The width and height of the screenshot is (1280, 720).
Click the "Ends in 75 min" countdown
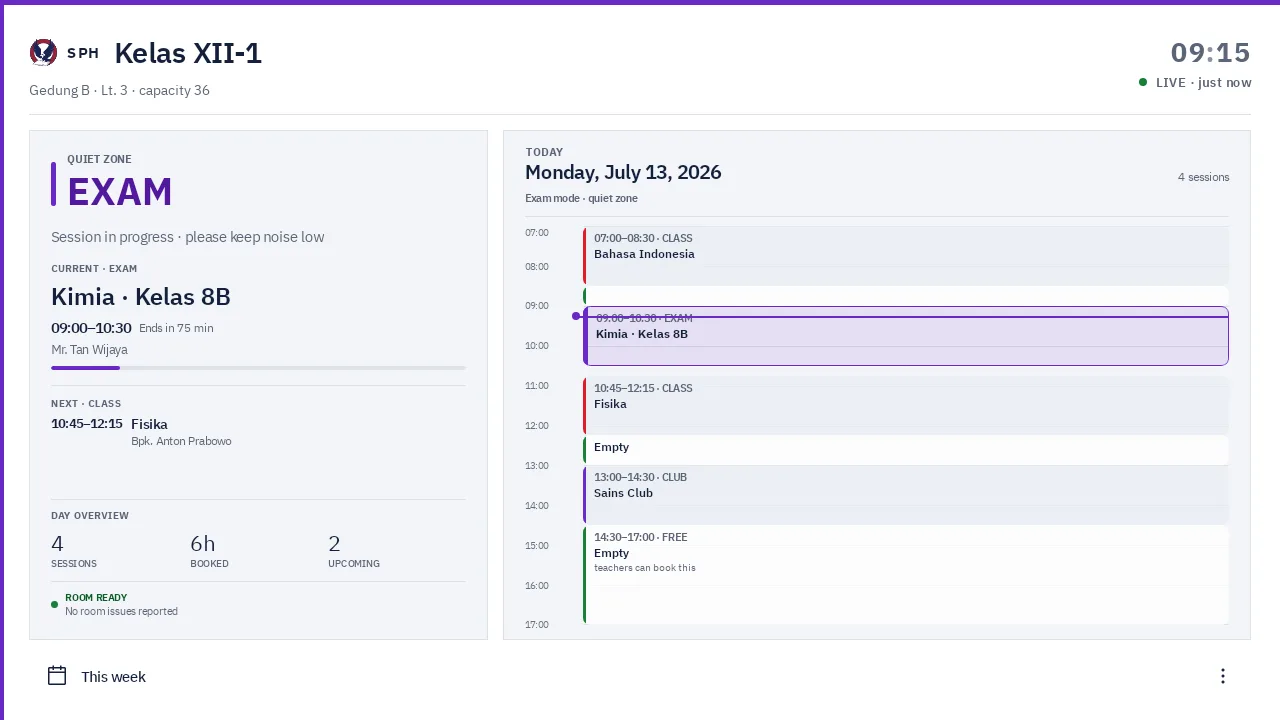(176, 328)
